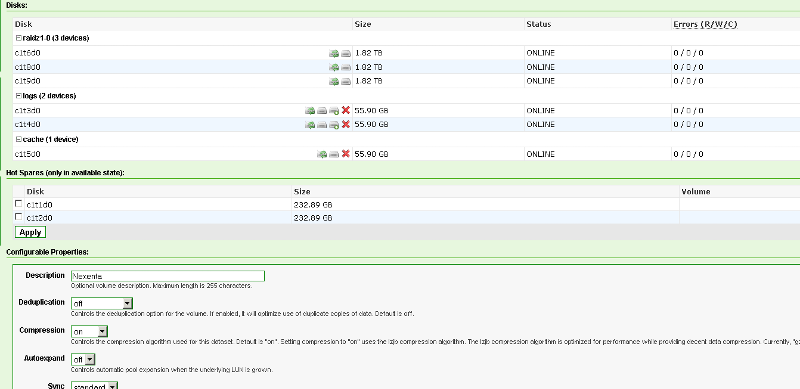
Task: Check the hot spare c1t2d0 checkbox
Action: [x=19, y=217]
